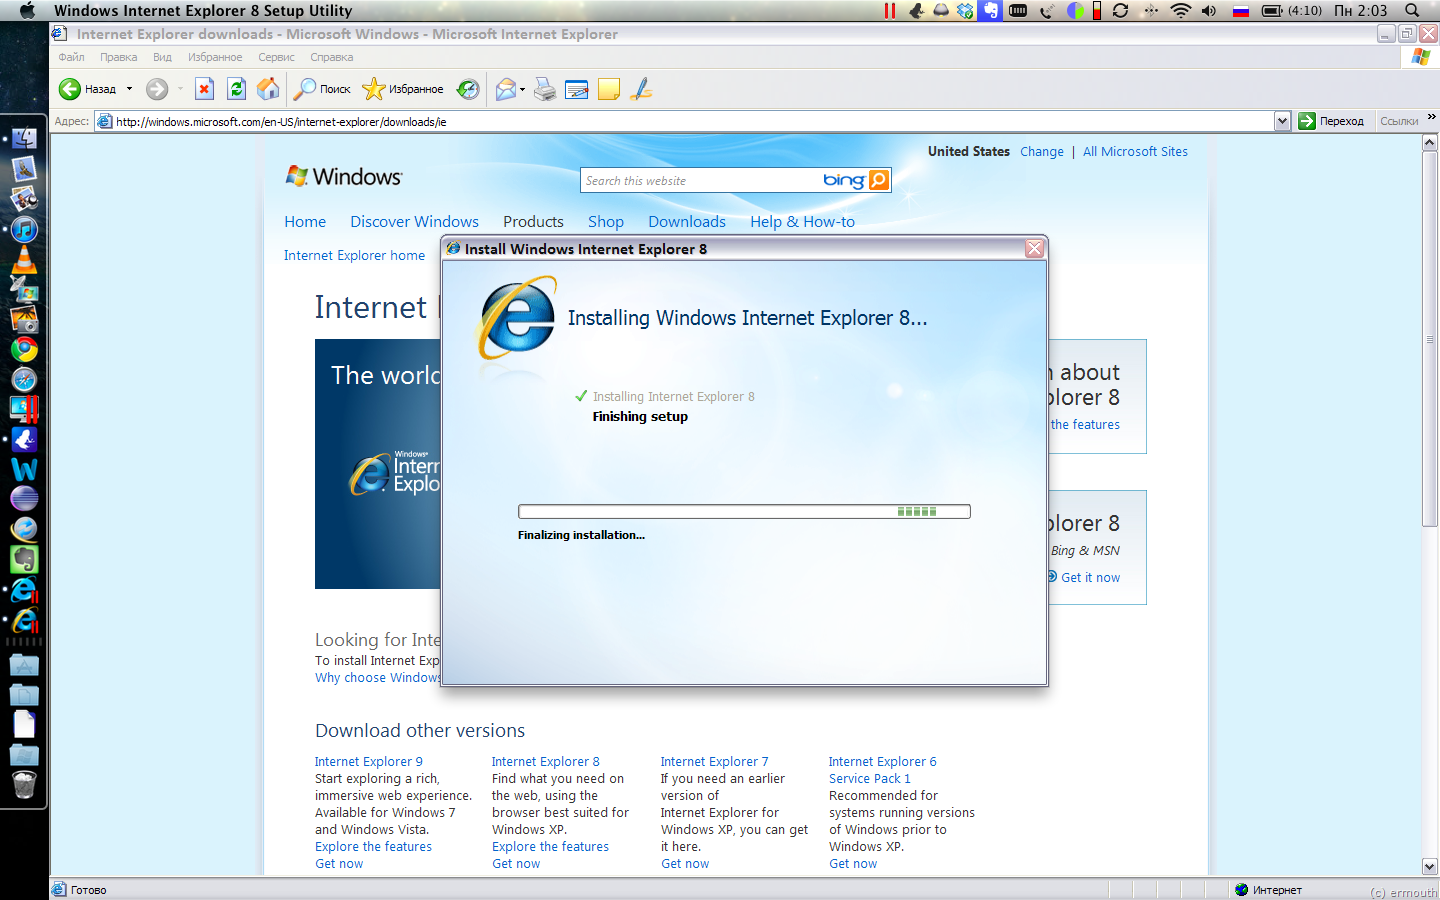Select the Downloads nav tab
This screenshot has height=900, width=1440.
tap(687, 222)
